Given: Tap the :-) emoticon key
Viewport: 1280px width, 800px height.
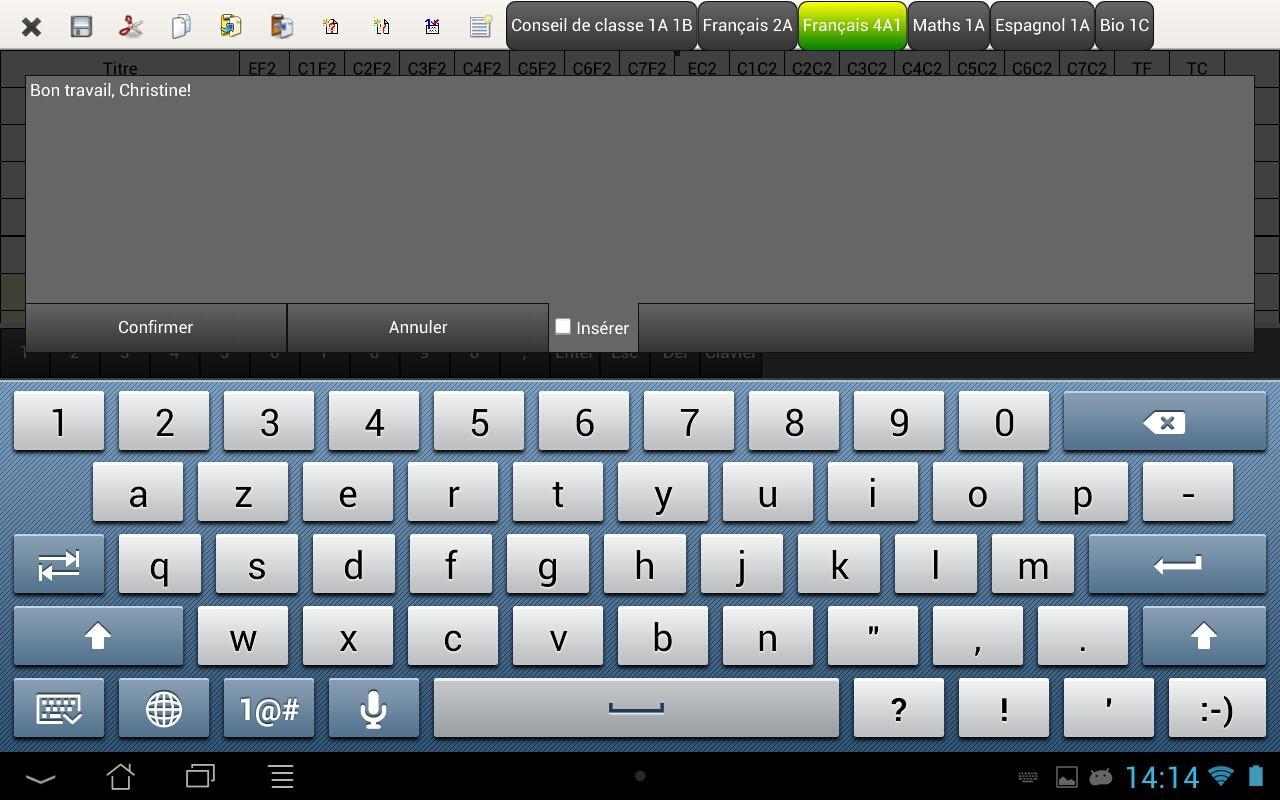Looking at the screenshot, I should [x=1216, y=709].
